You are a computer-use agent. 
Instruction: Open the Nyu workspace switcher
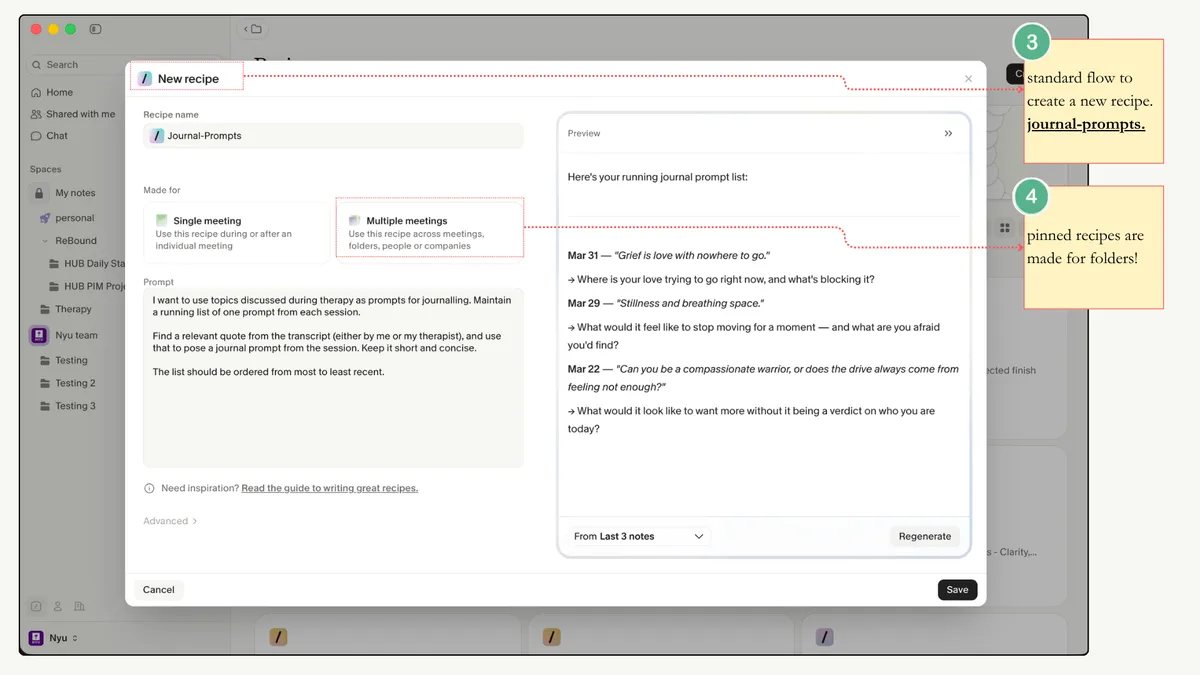(x=54, y=638)
